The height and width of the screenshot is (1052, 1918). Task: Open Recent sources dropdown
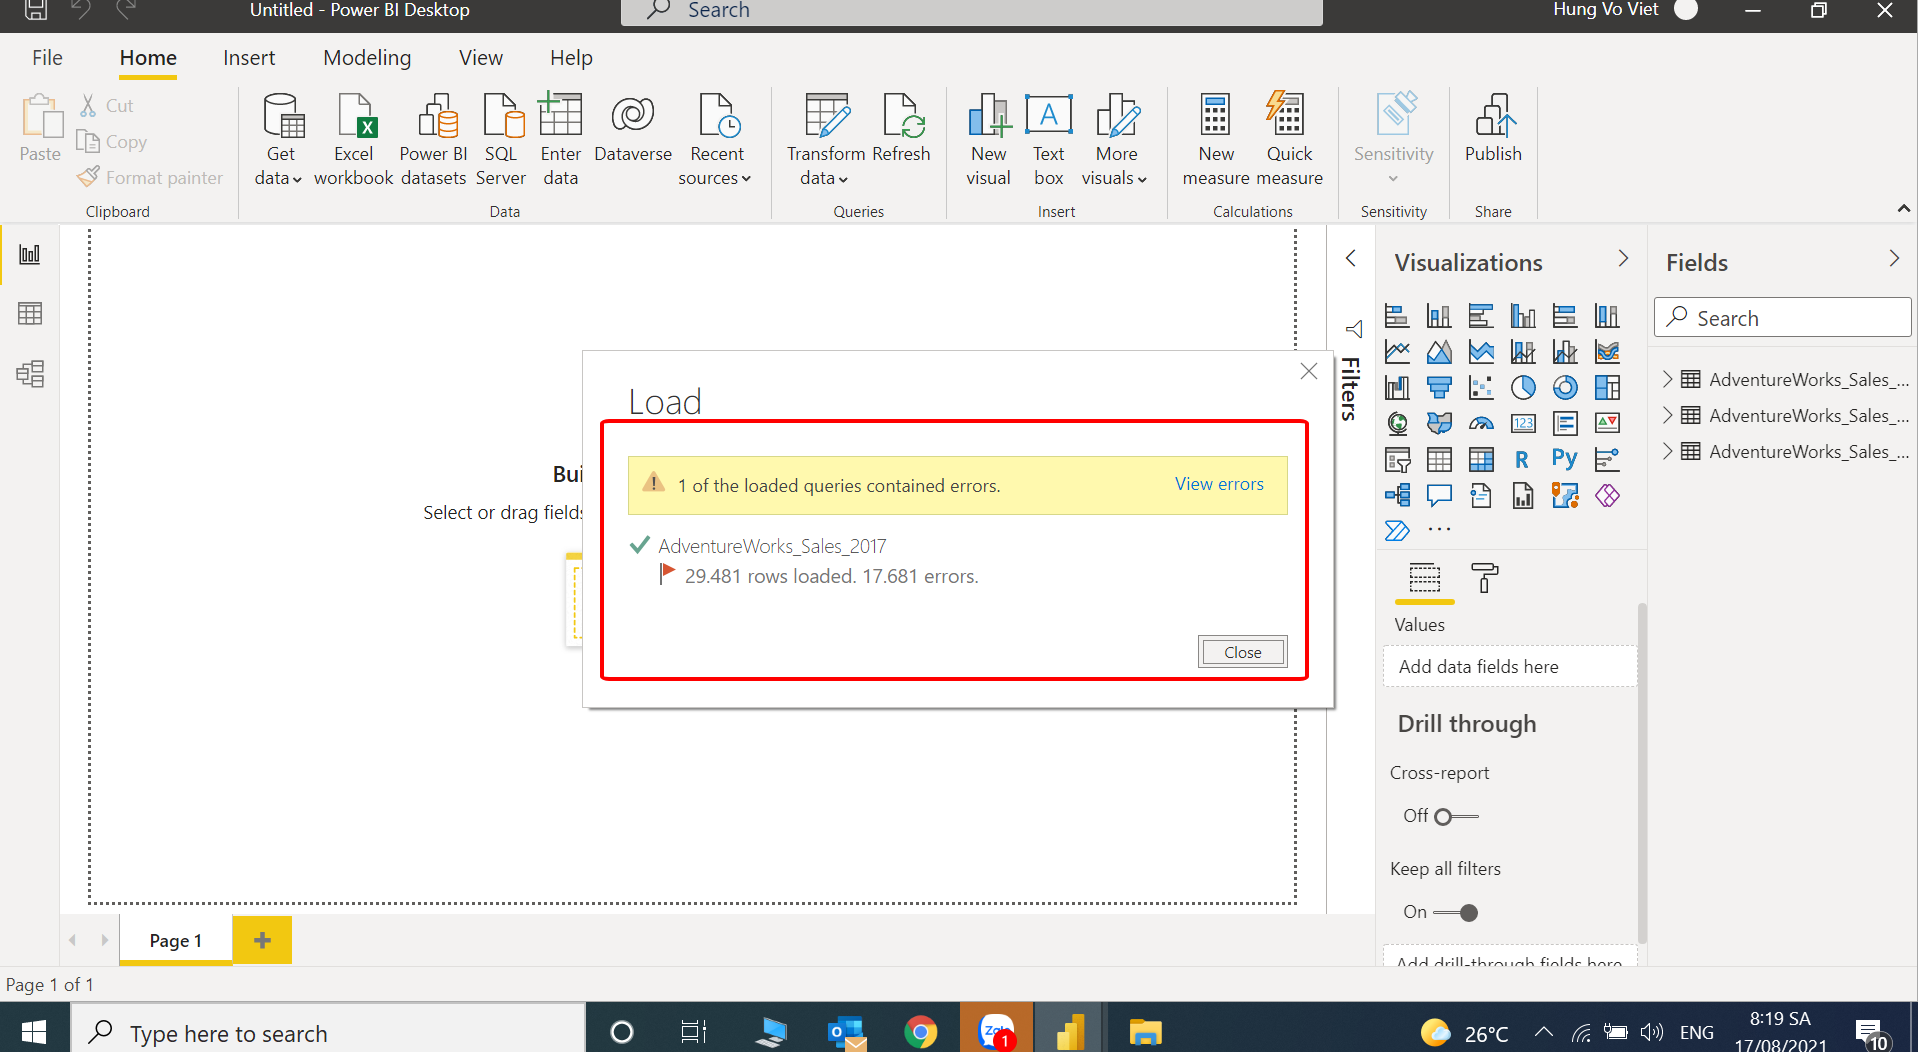click(x=715, y=140)
